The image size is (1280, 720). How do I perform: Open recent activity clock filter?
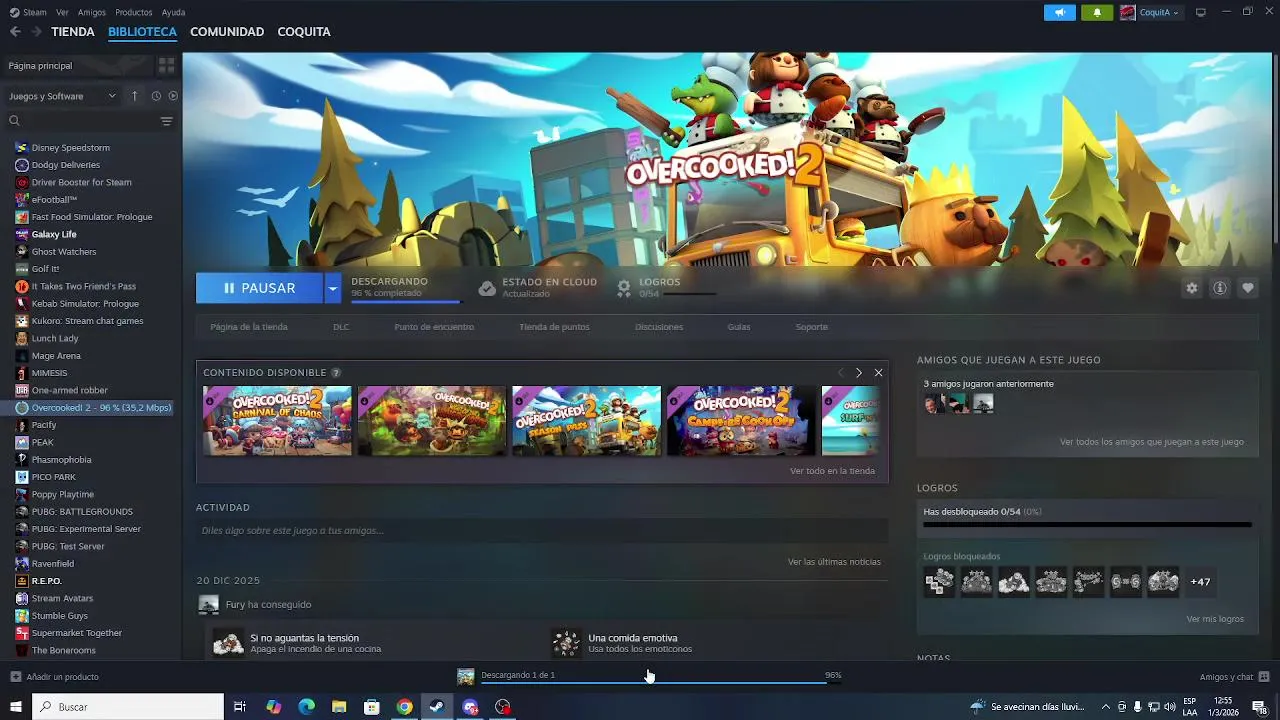coord(156,96)
